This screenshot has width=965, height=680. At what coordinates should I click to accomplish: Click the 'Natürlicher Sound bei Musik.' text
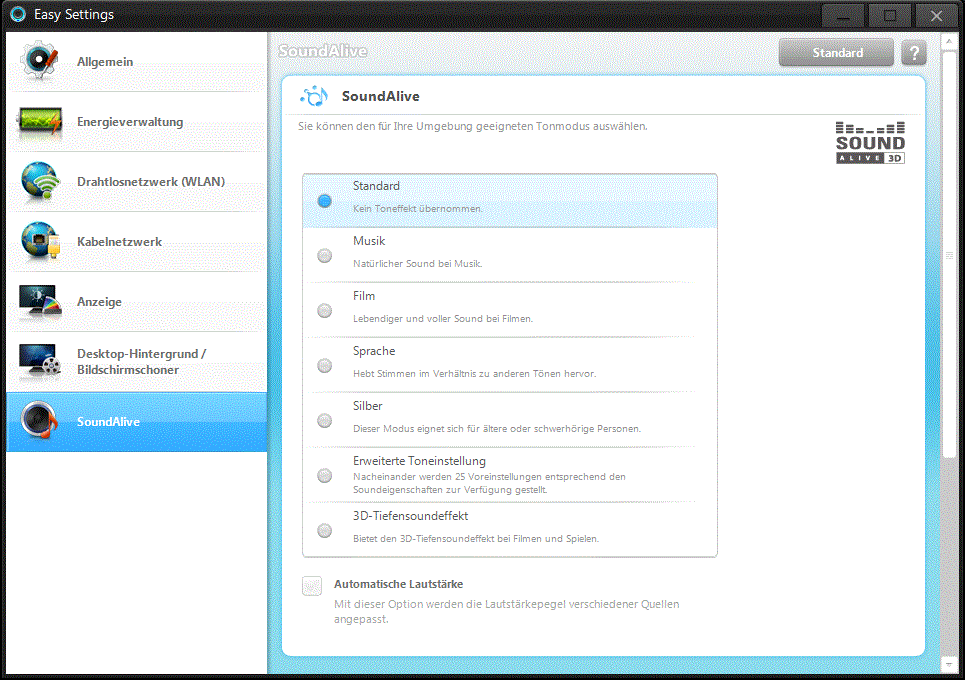[417, 263]
